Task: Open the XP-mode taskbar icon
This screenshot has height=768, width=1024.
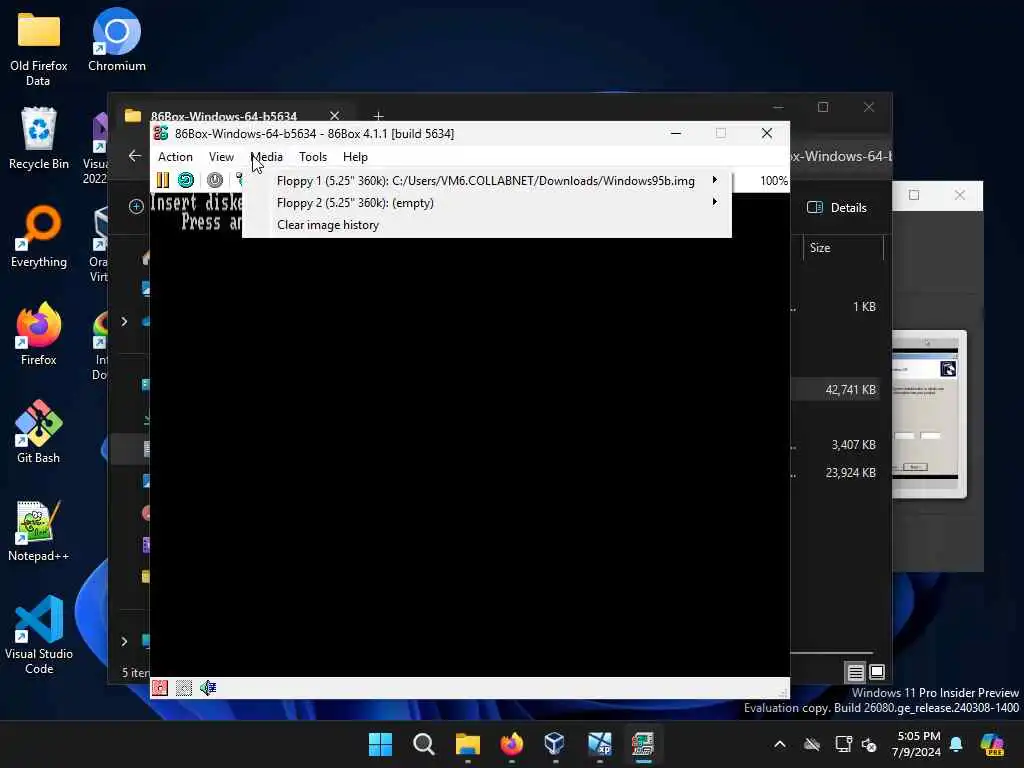Action: coord(600,744)
